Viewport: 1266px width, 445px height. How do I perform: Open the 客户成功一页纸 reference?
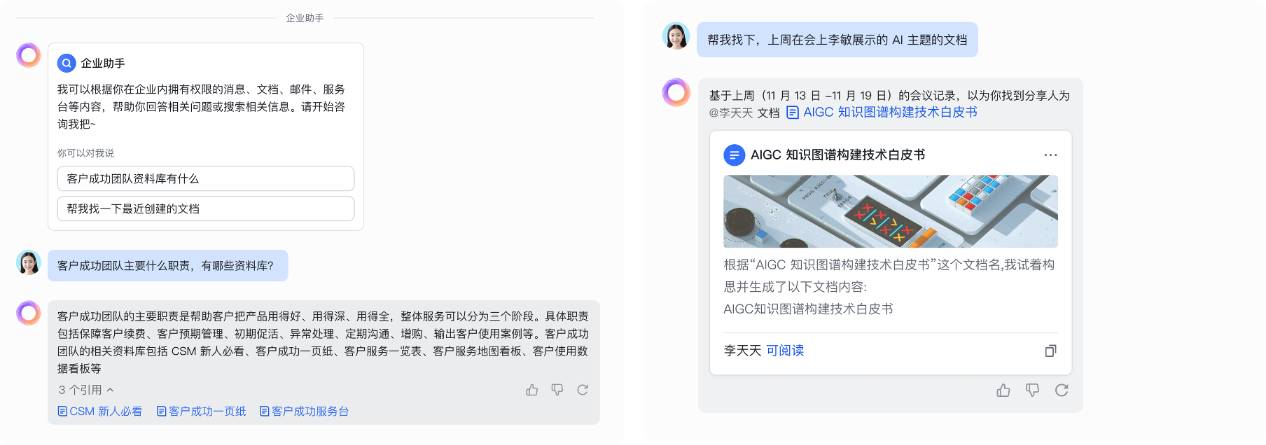(201, 411)
